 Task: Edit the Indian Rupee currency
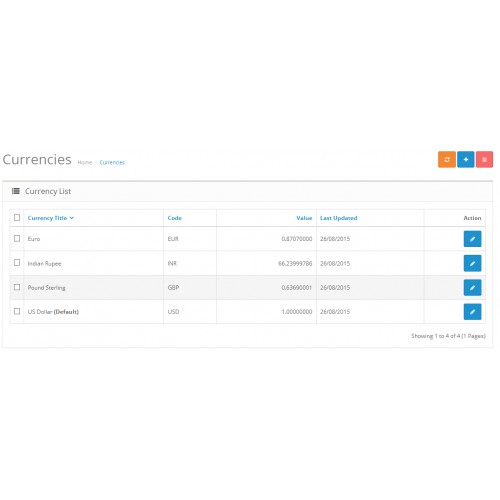(472, 263)
